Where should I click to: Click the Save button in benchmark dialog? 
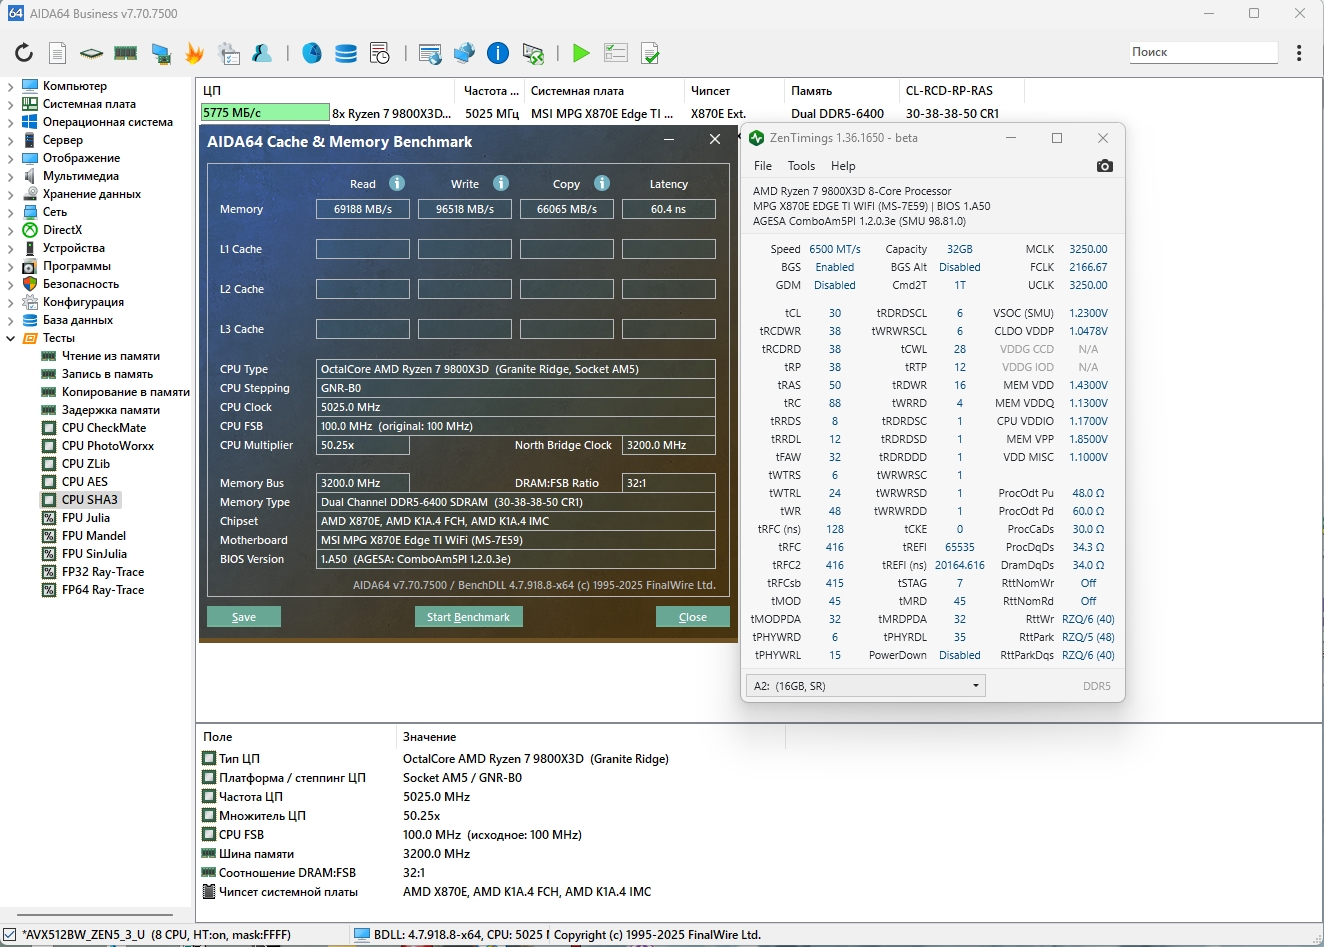244,617
